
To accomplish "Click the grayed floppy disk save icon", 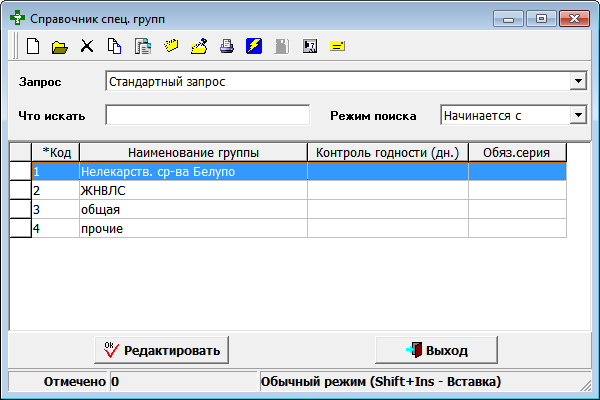I will pos(282,46).
